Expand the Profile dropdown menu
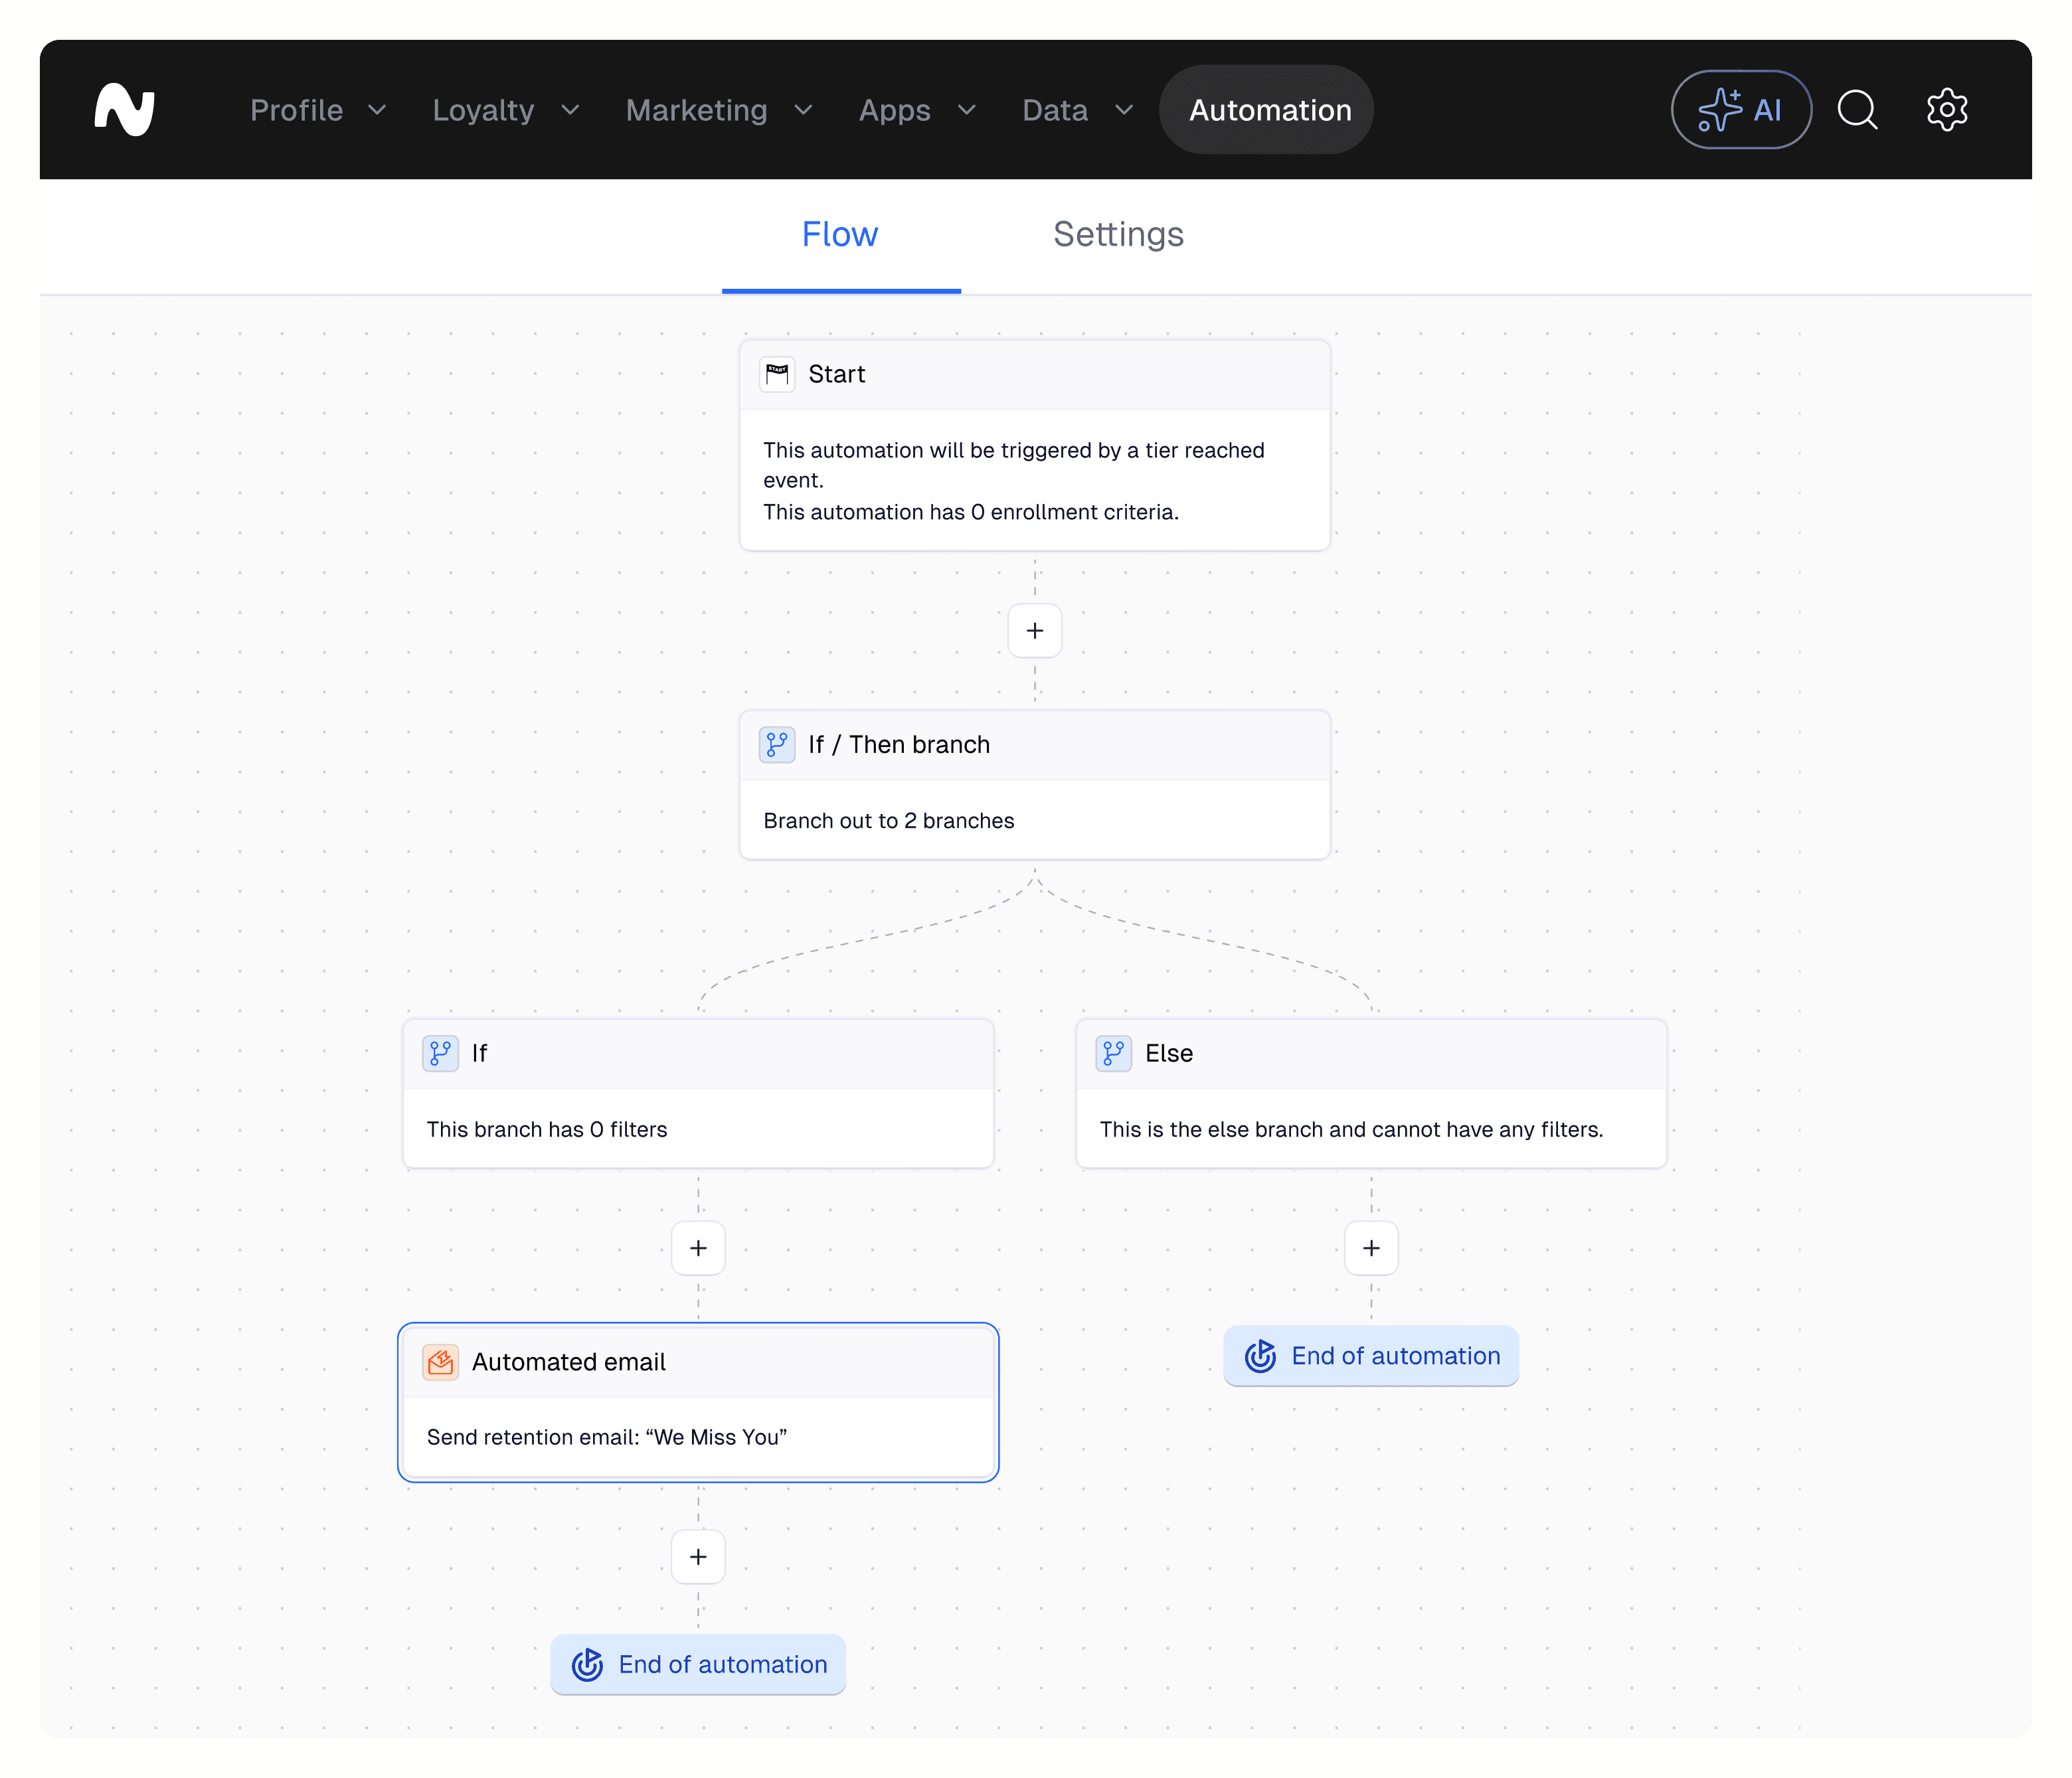 [x=318, y=110]
